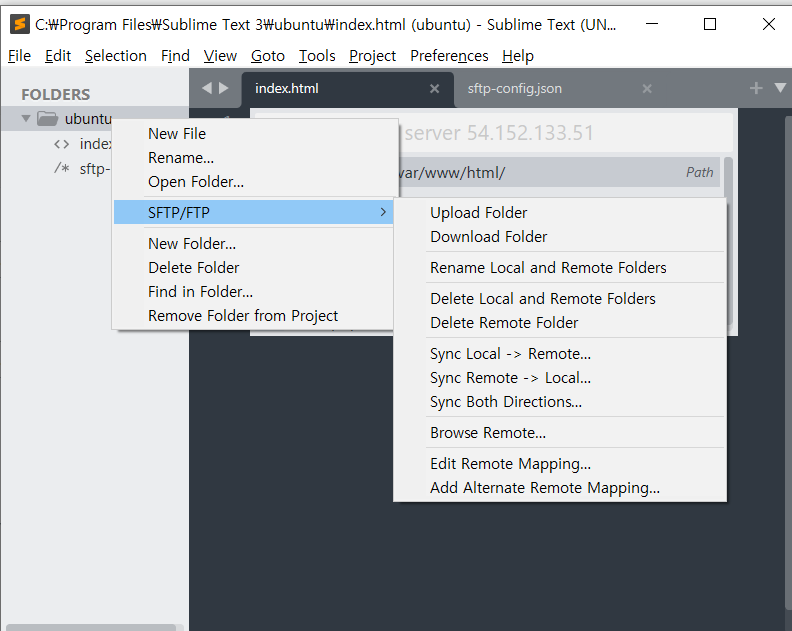The image size is (792, 631).
Task: Close the index.html tab
Action: click(434, 89)
